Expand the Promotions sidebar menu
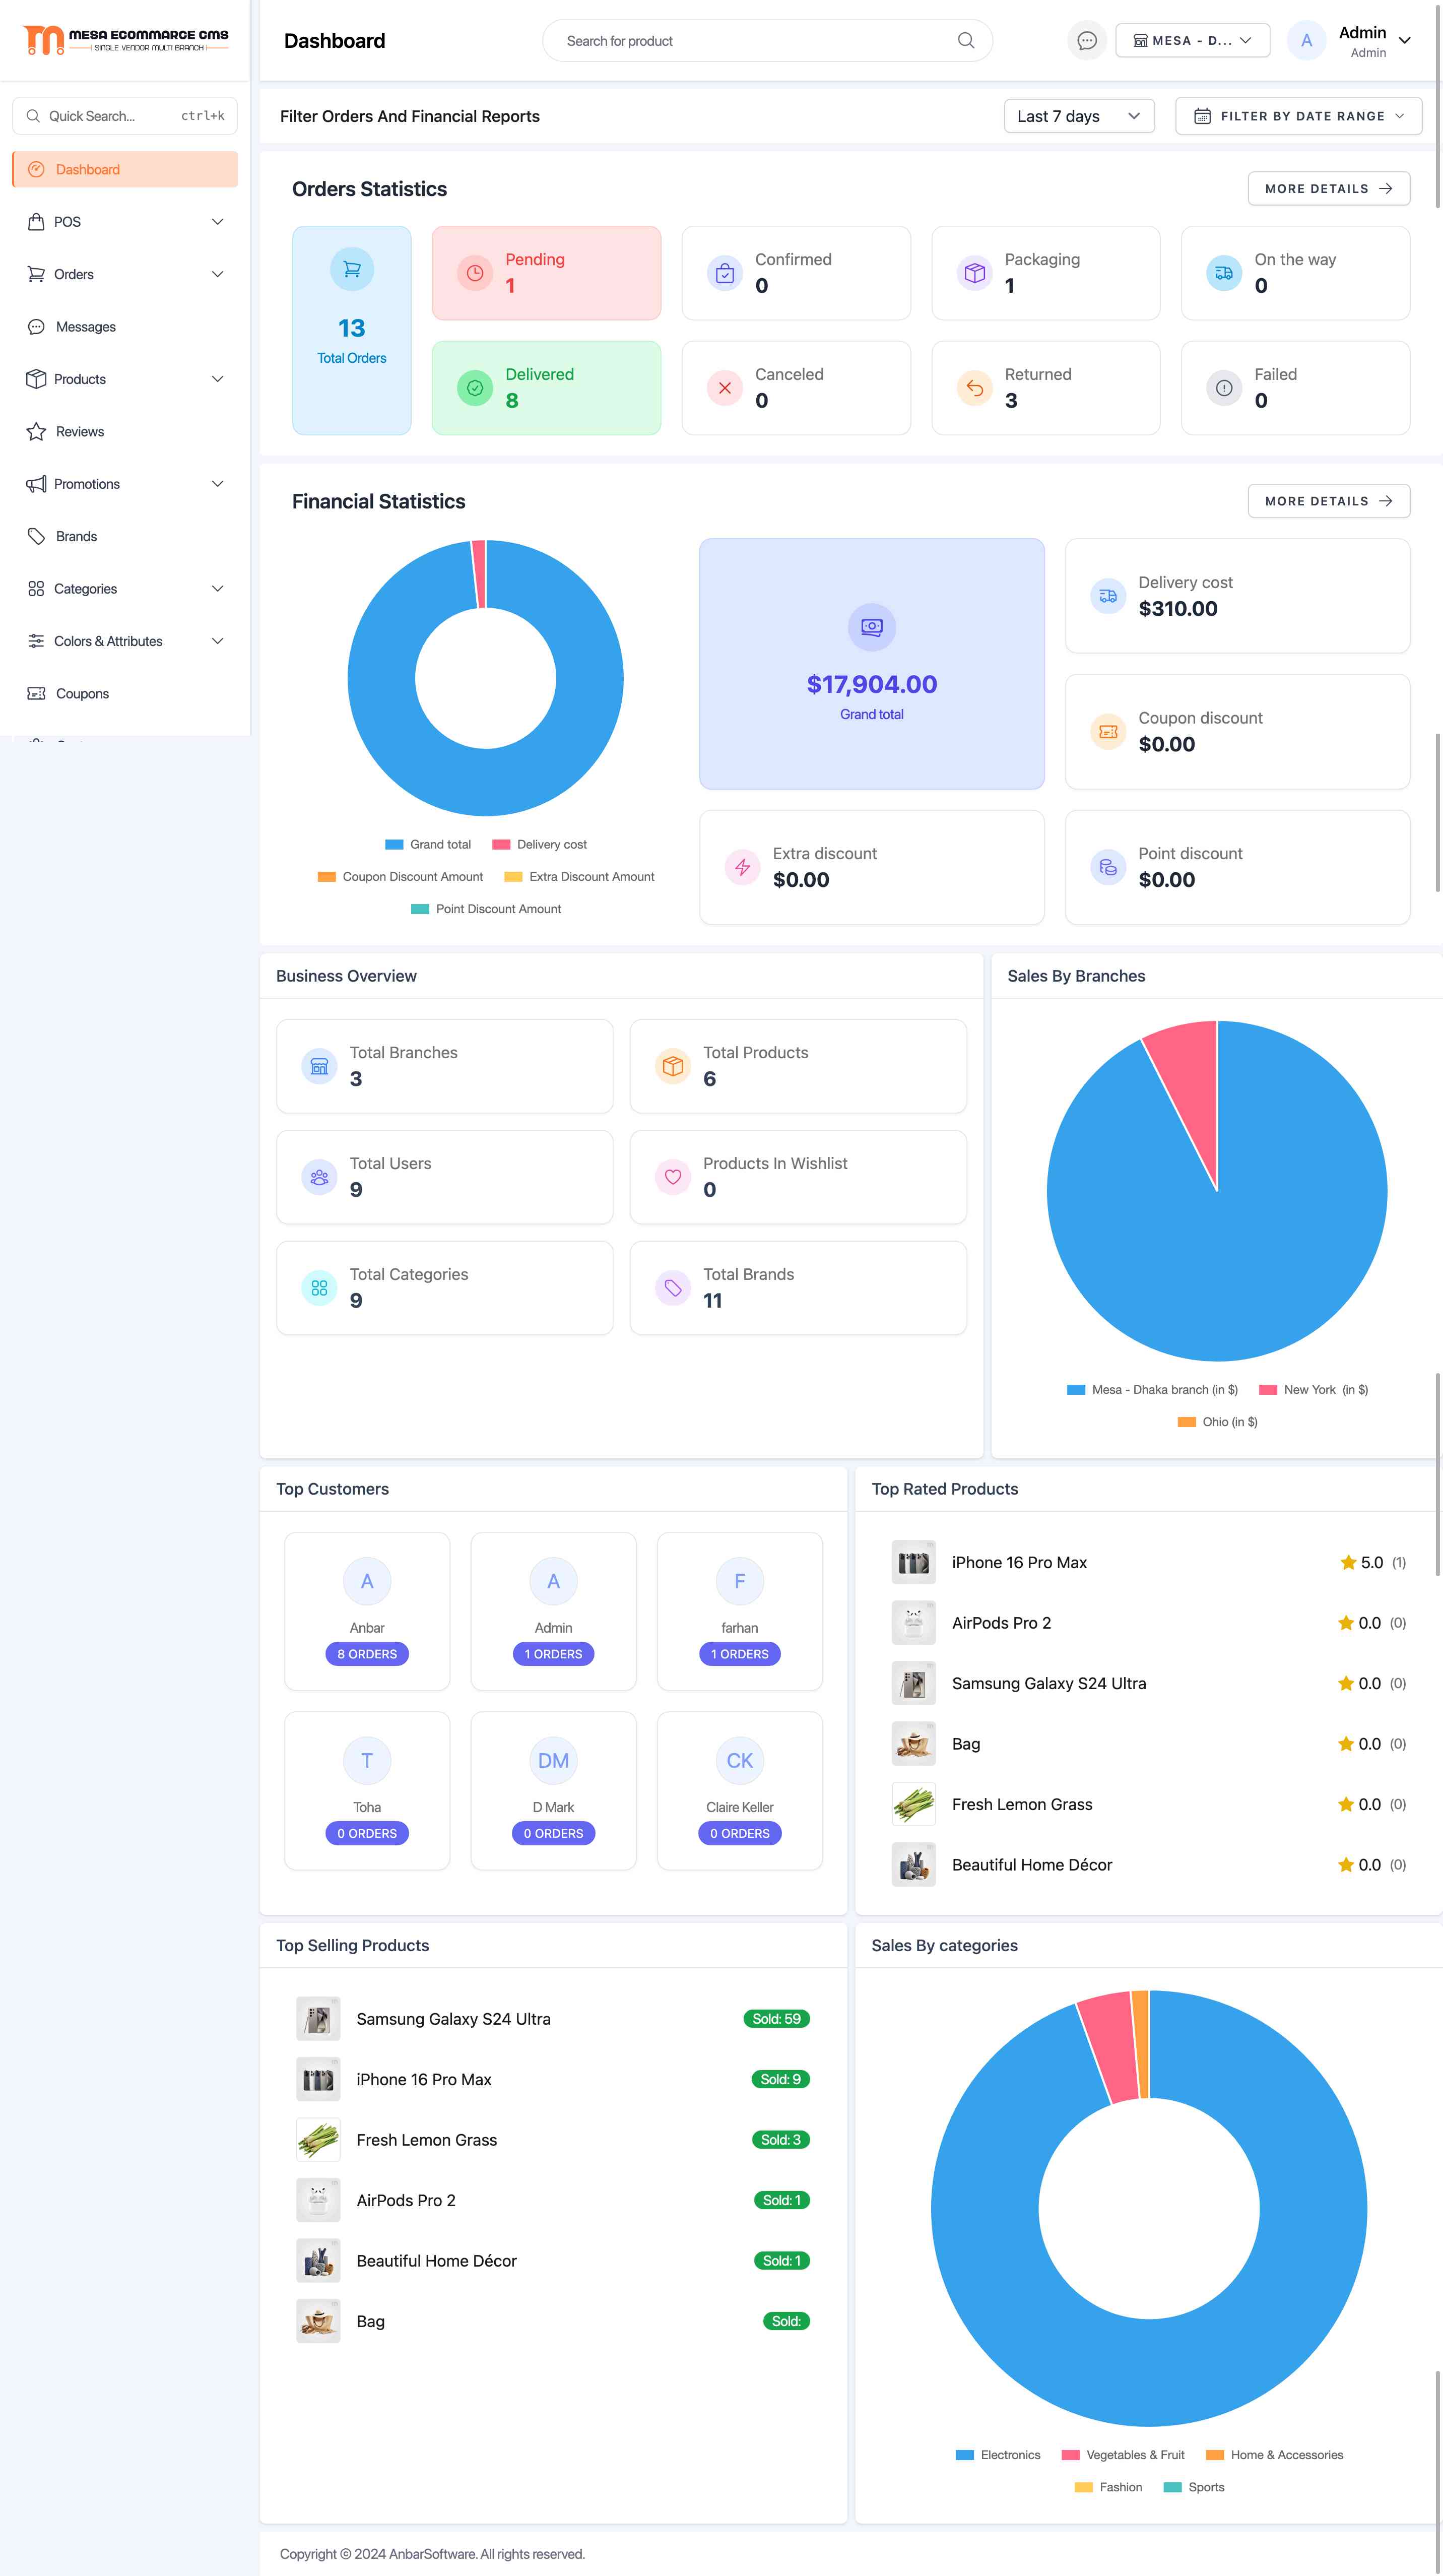The height and width of the screenshot is (2576, 1443). click(x=125, y=484)
